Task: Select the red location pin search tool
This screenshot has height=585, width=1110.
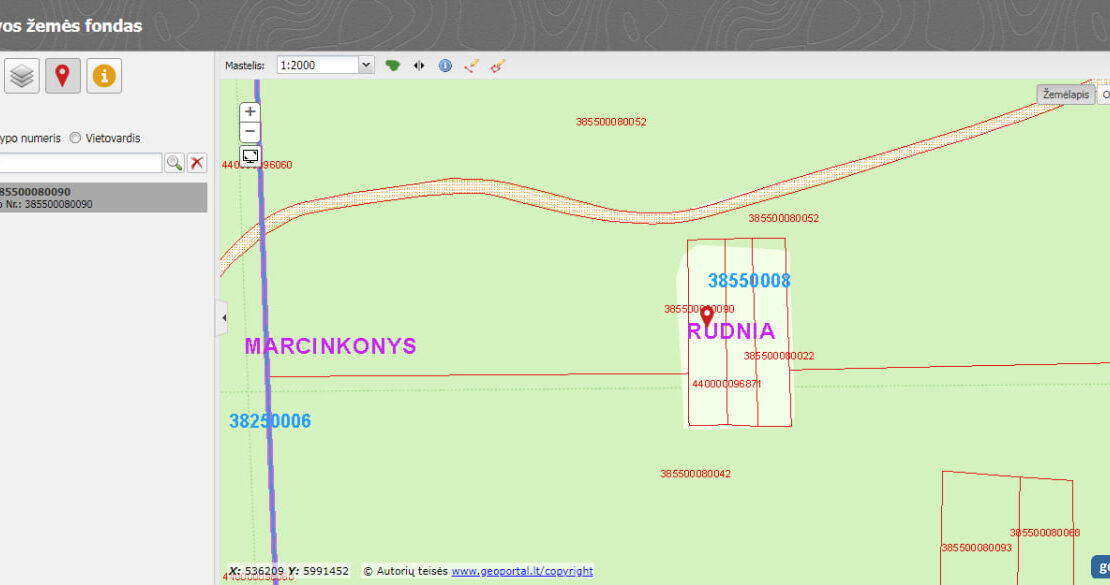Action: click(62, 76)
